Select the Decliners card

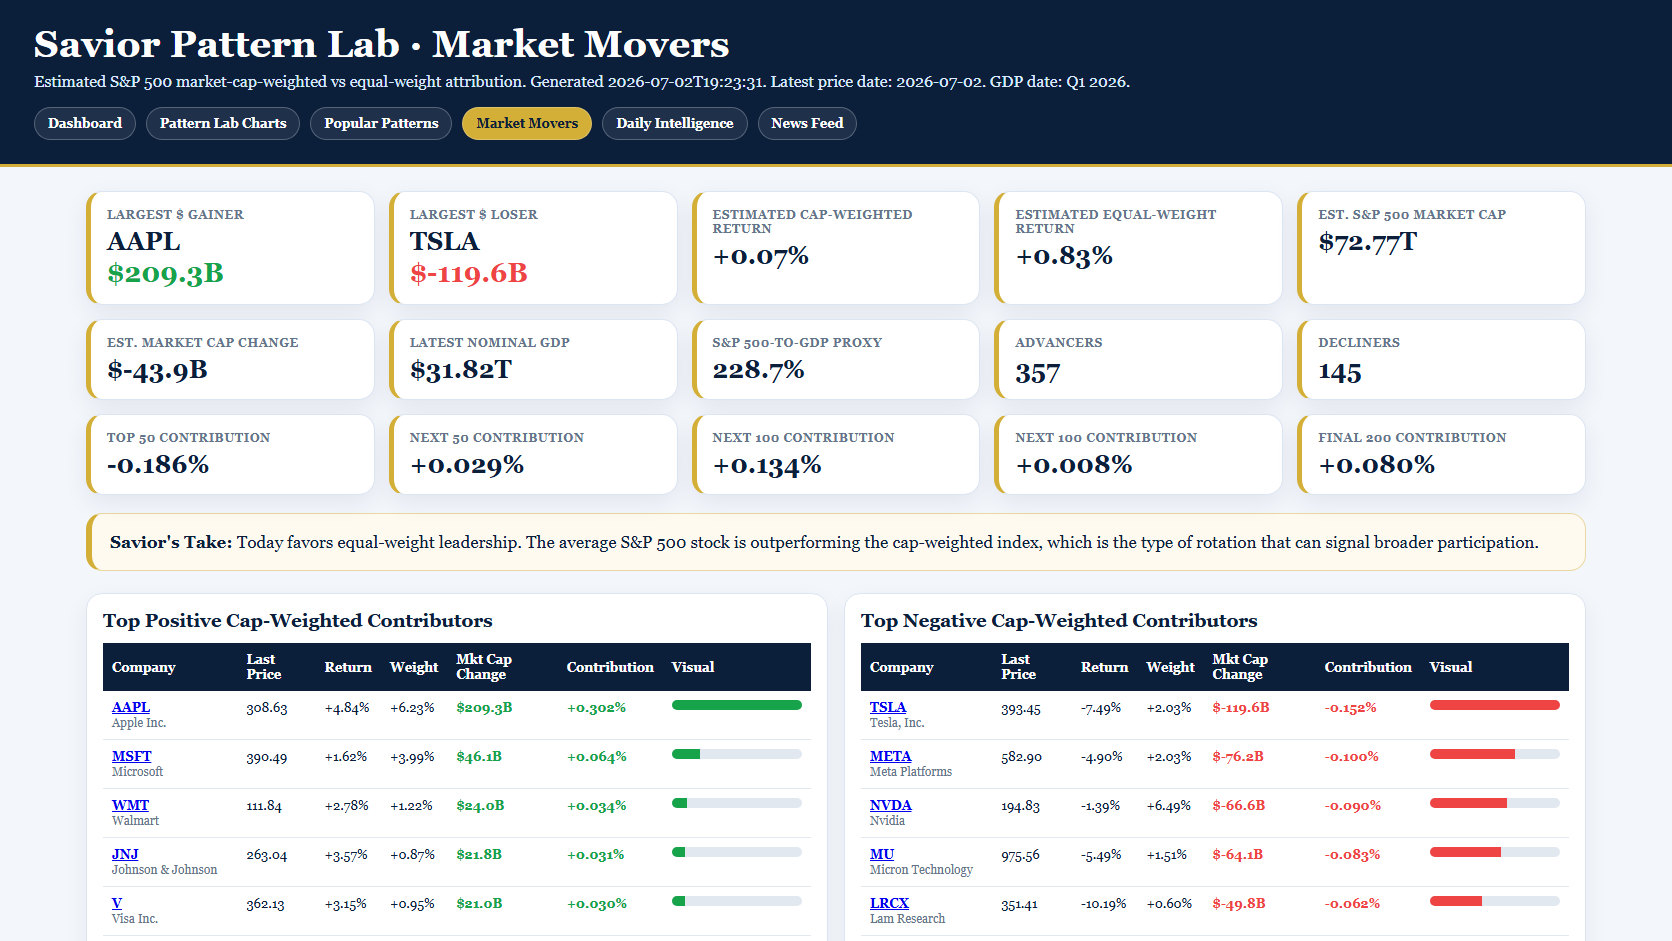pyautogui.click(x=1442, y=359)
